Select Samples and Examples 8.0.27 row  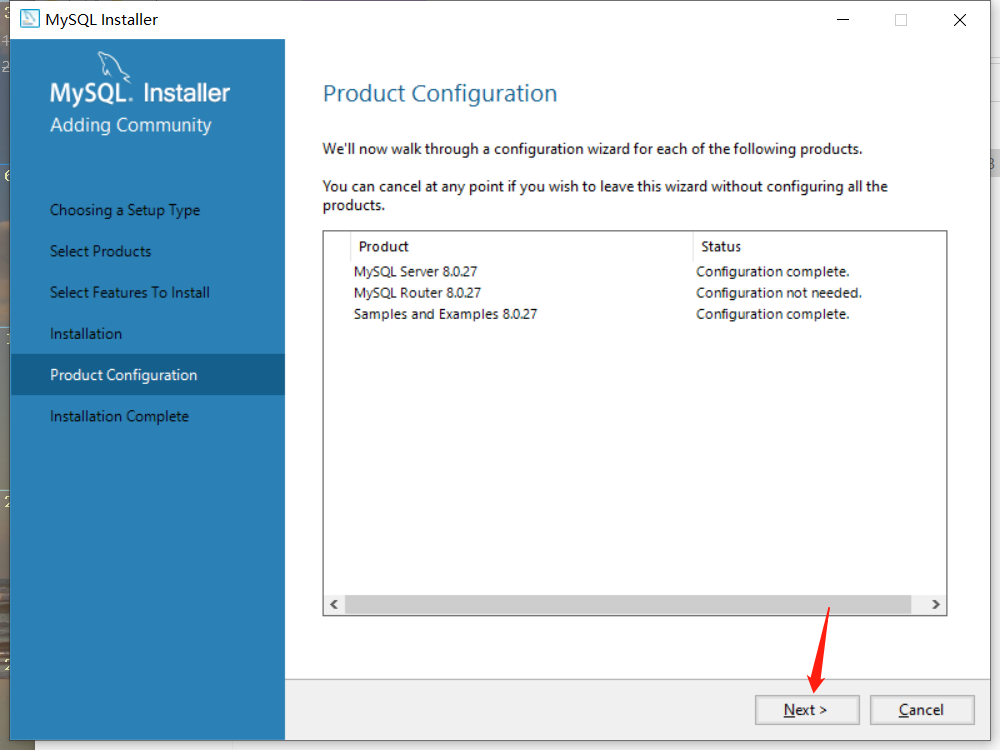click(x=635, y=314)
